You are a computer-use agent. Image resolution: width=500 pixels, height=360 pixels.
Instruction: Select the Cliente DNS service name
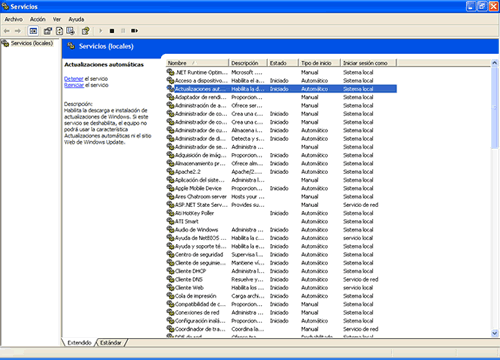189,280
